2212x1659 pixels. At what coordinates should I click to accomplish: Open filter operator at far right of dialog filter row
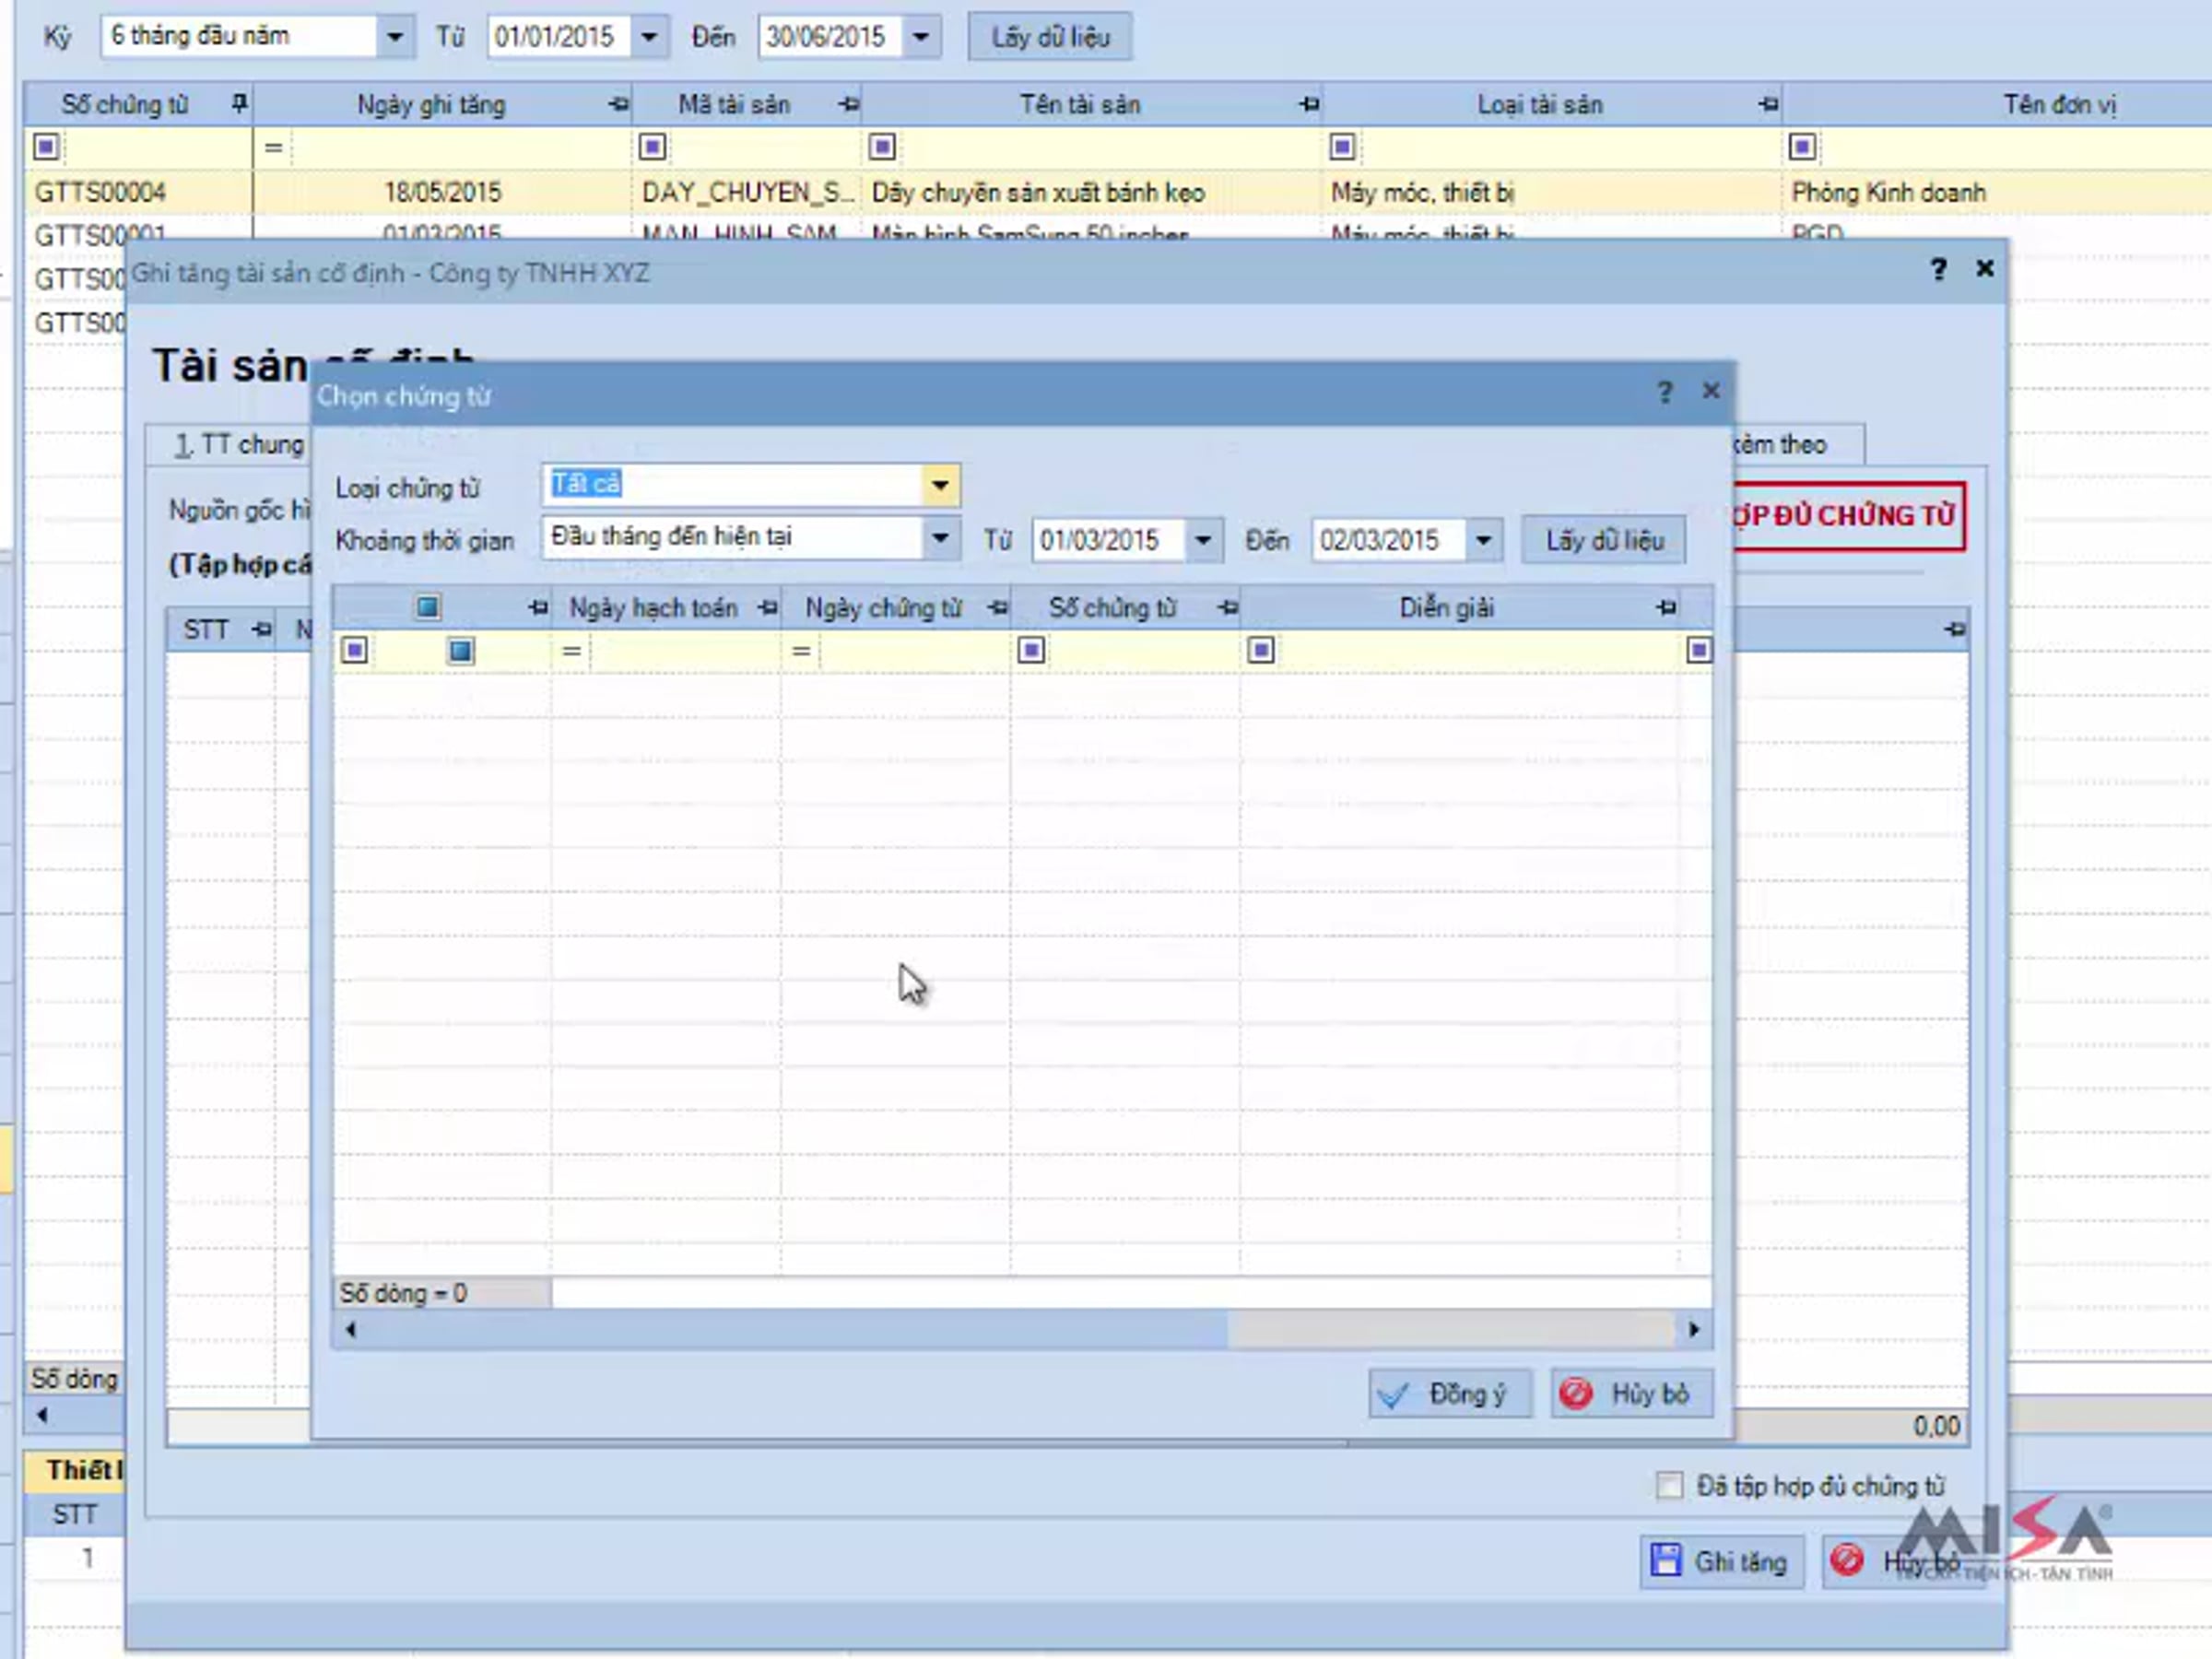(x=1699, y=651)
